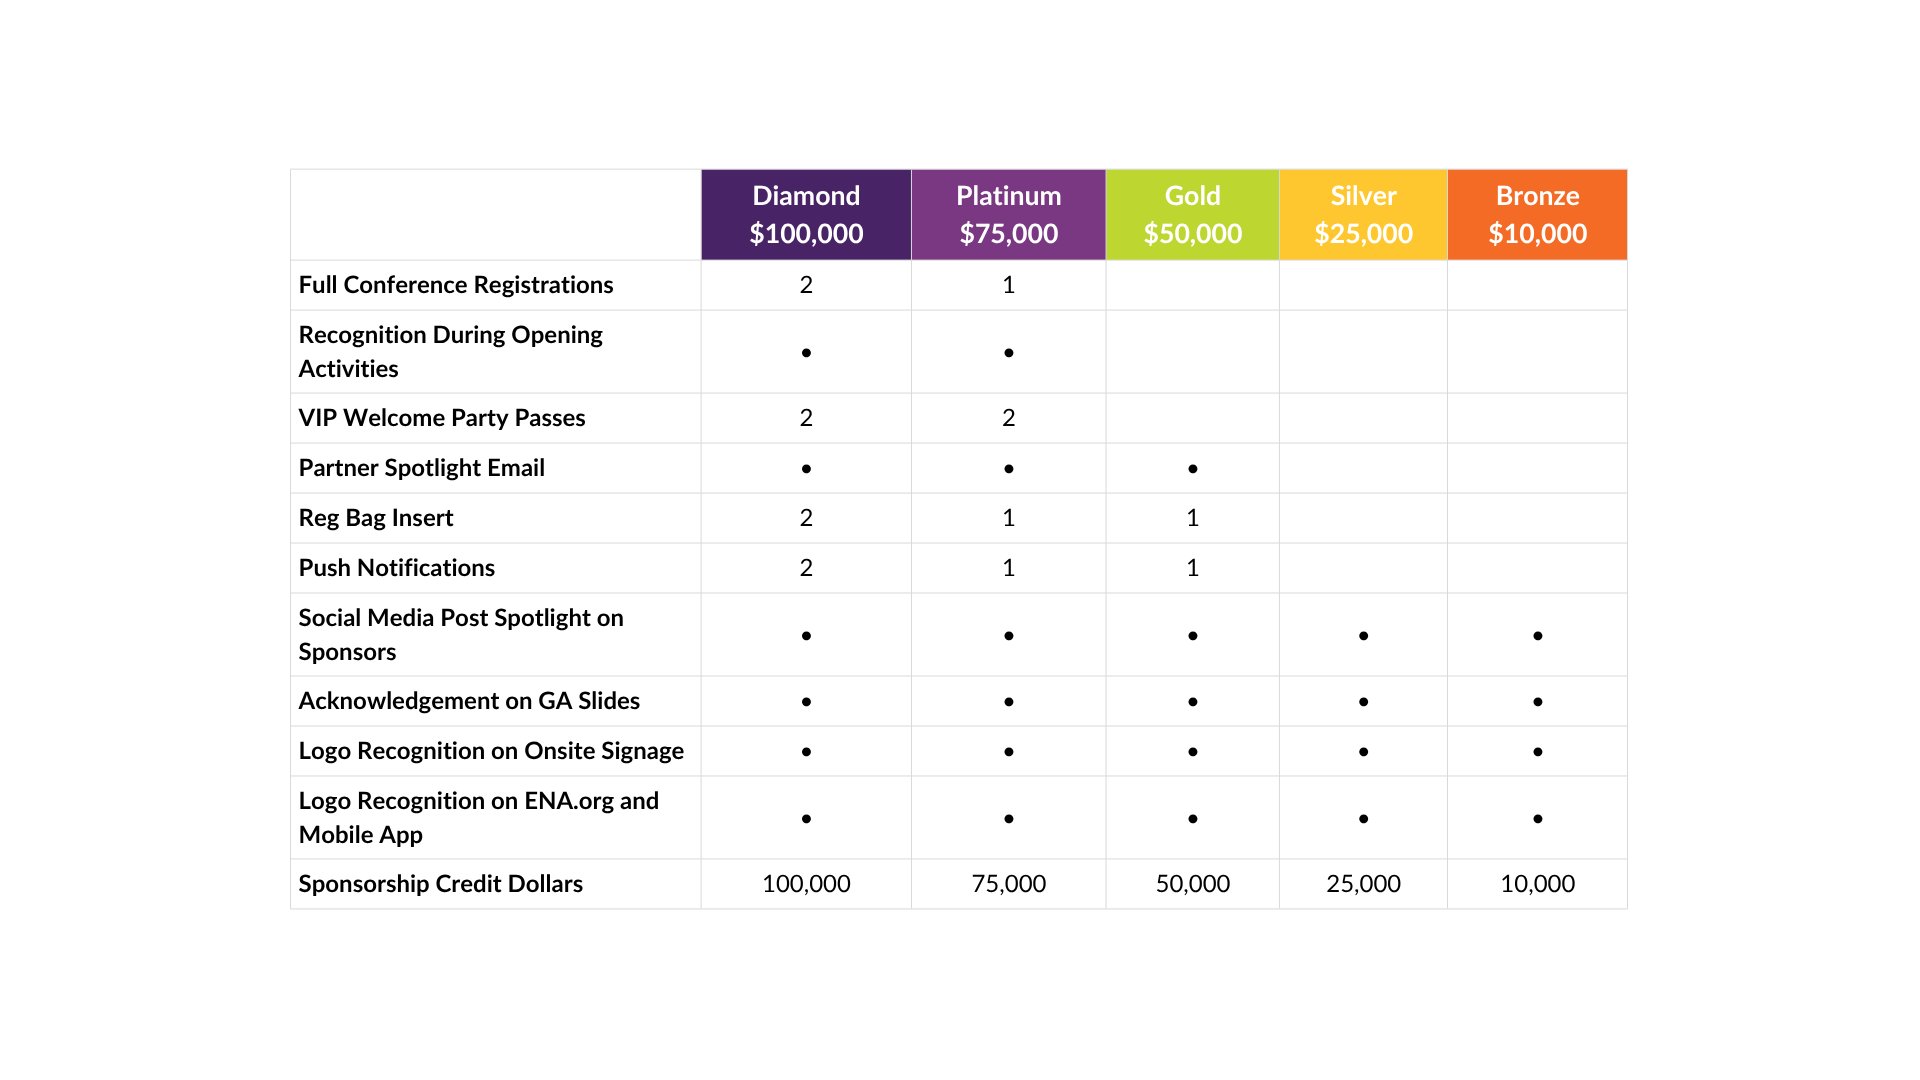Select Acknowledgement on GA Slides label
1920x1080 pixels.
point(469,701)
